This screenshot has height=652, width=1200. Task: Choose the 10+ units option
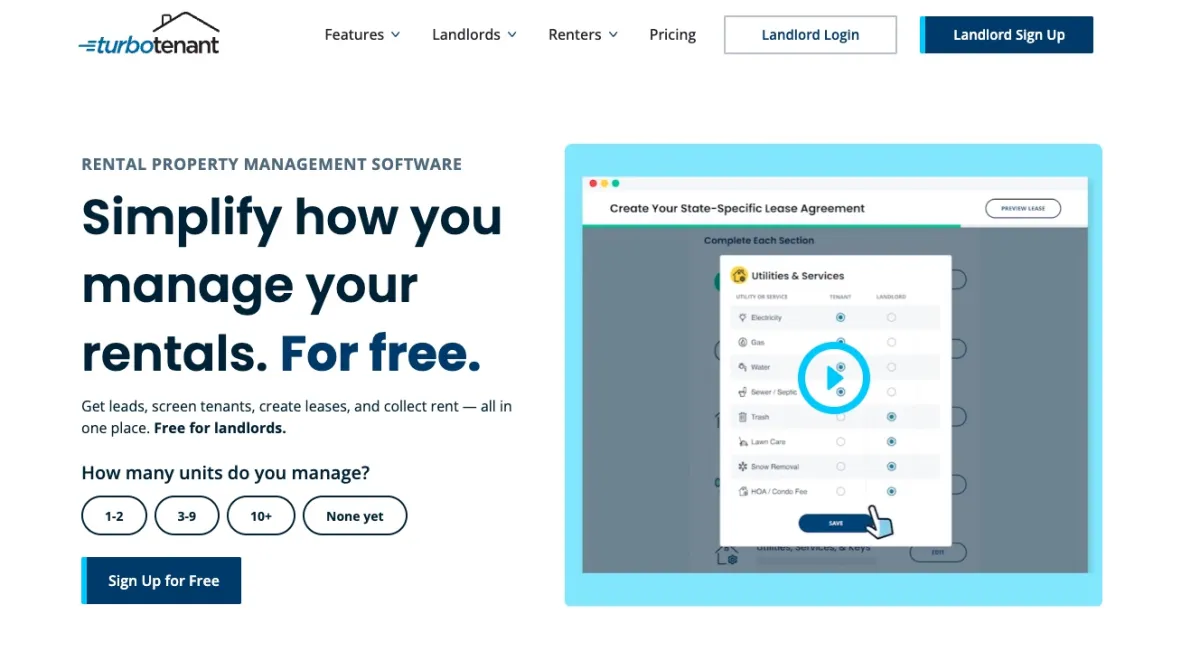[261, 516]
